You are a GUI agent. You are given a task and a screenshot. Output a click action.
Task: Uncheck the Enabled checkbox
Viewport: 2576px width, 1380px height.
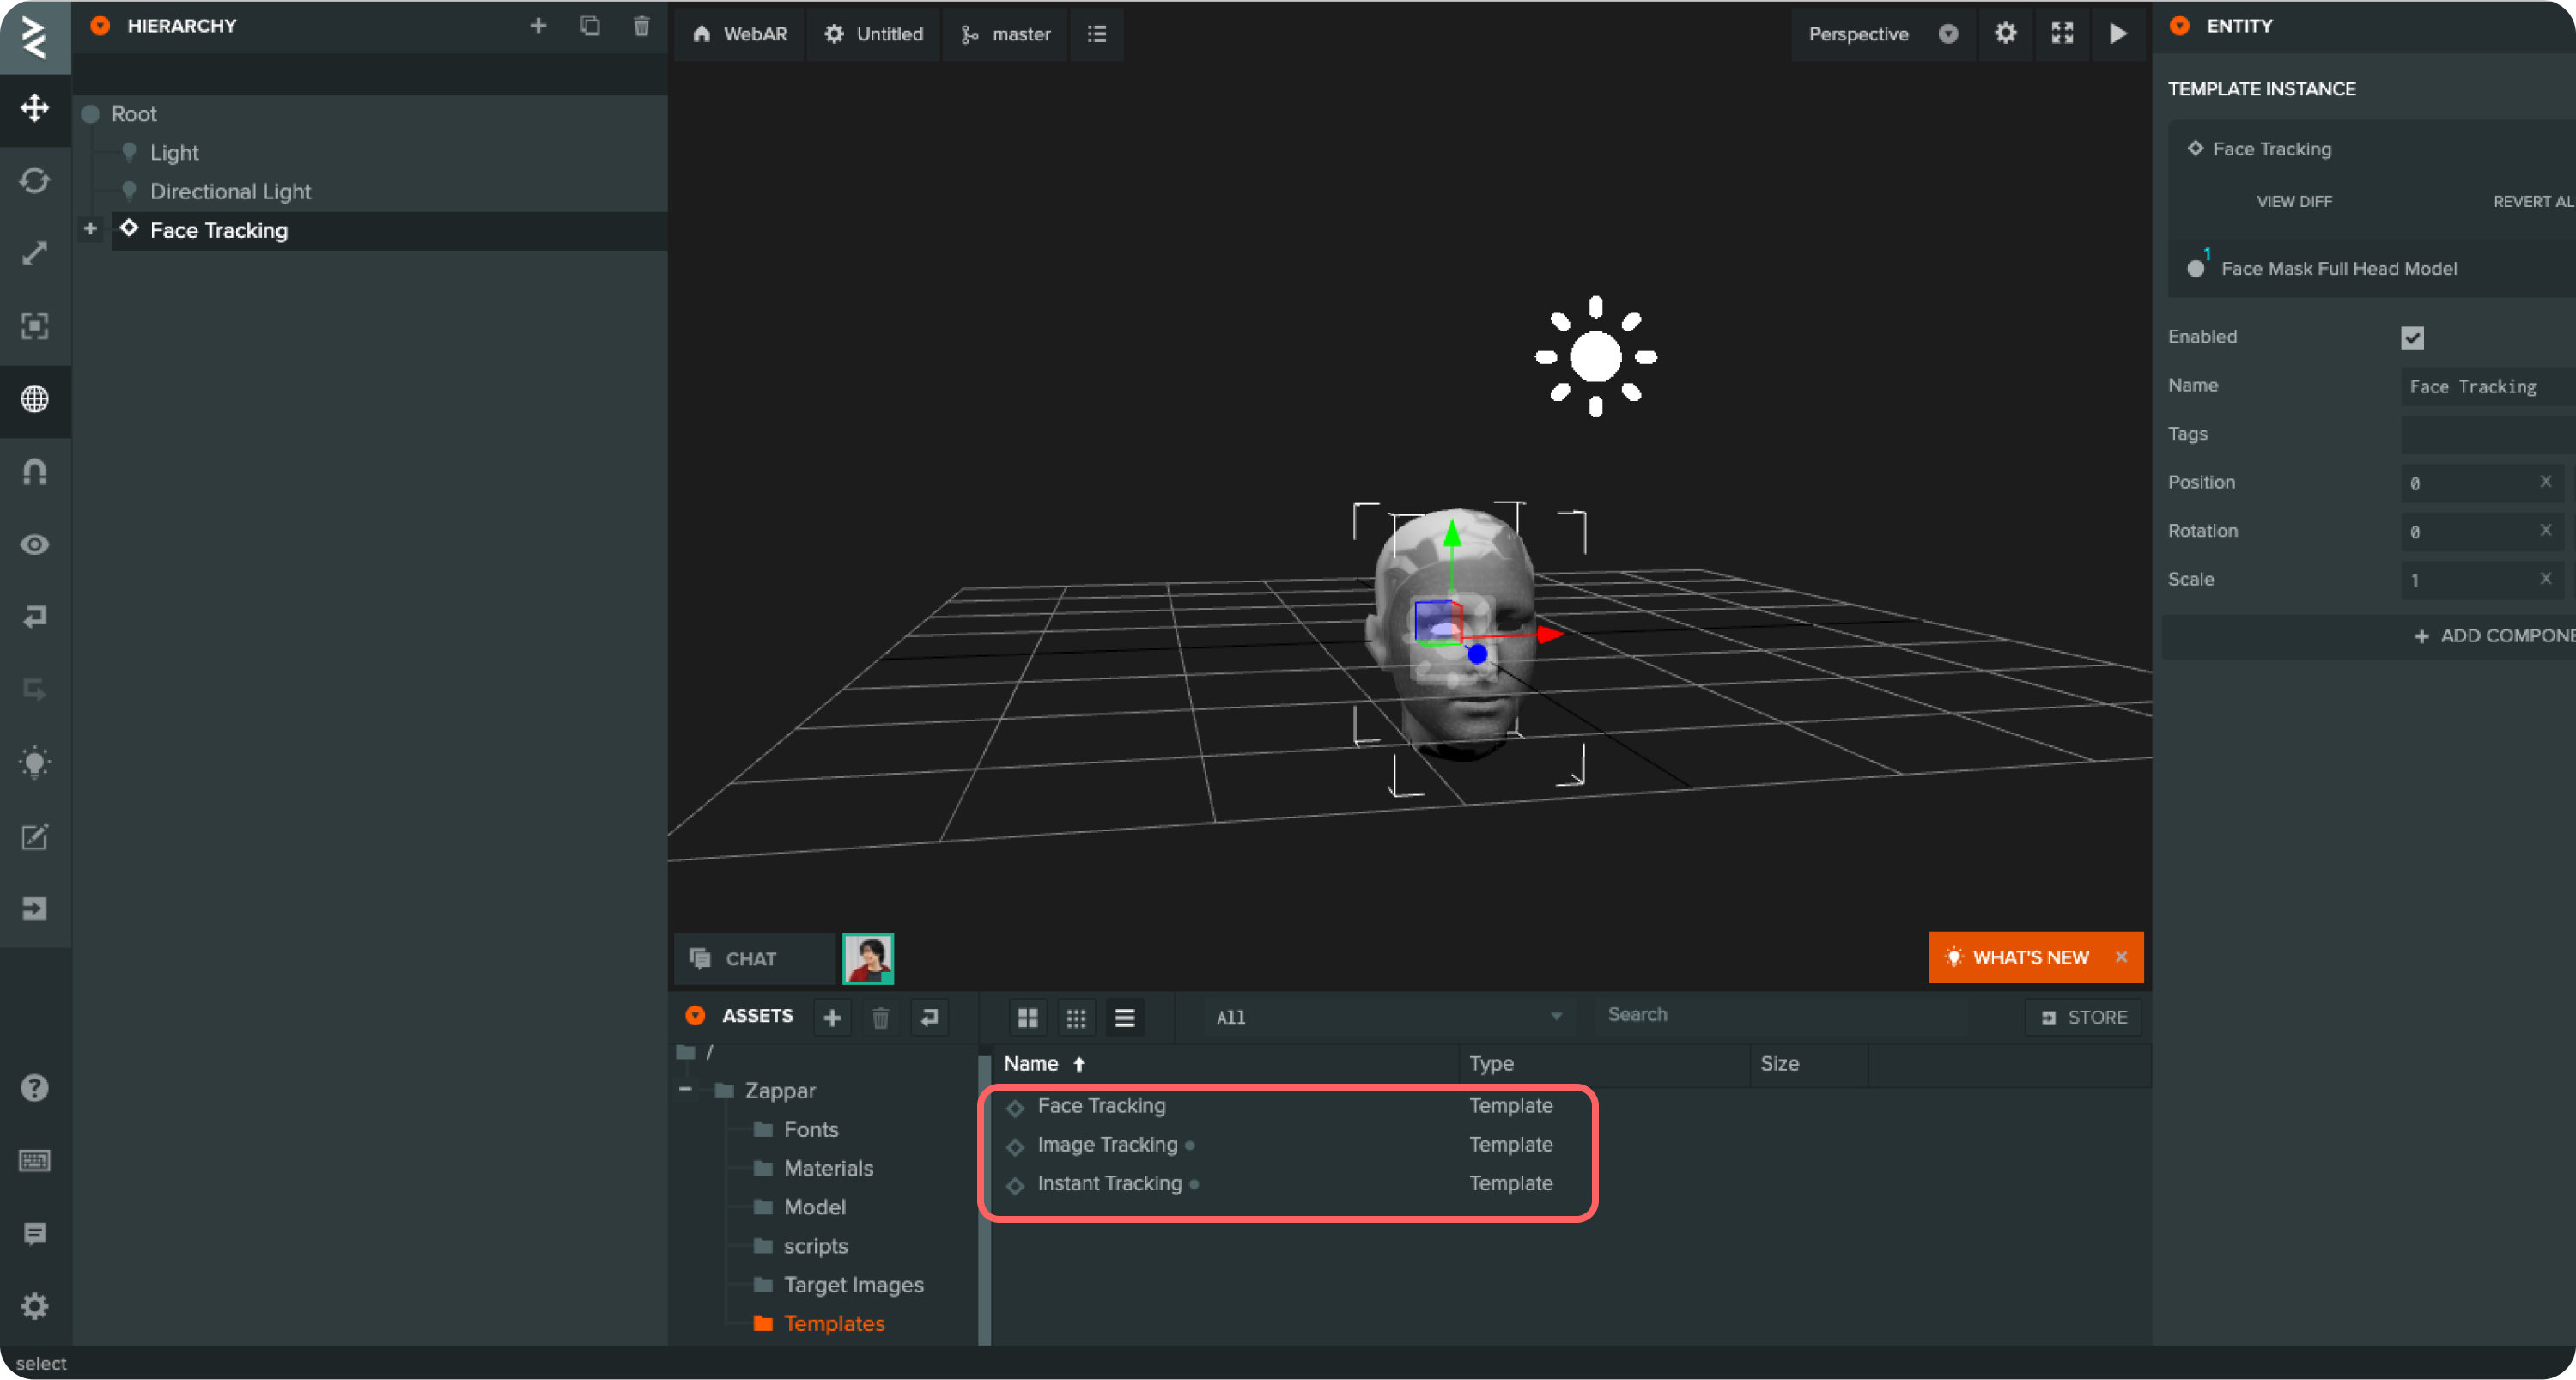tap(2412, 338)
